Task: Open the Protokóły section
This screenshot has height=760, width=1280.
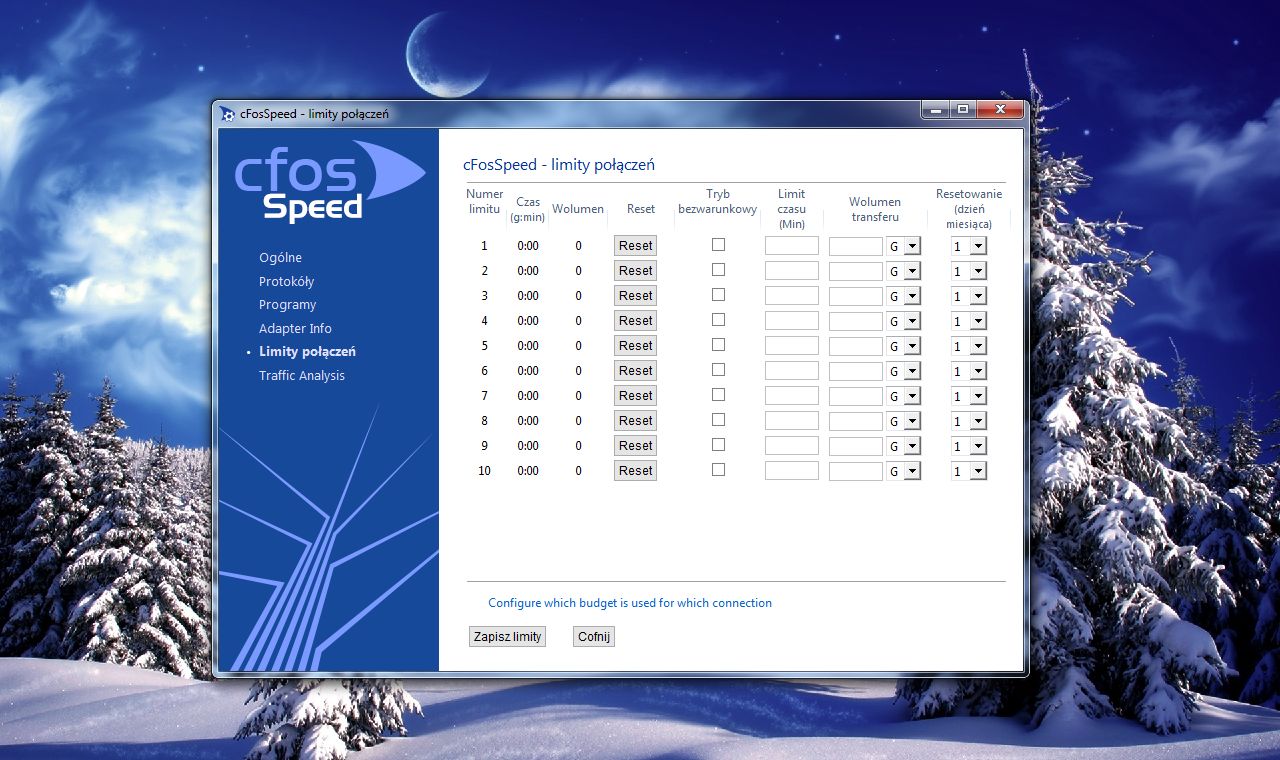Action: 286,282
